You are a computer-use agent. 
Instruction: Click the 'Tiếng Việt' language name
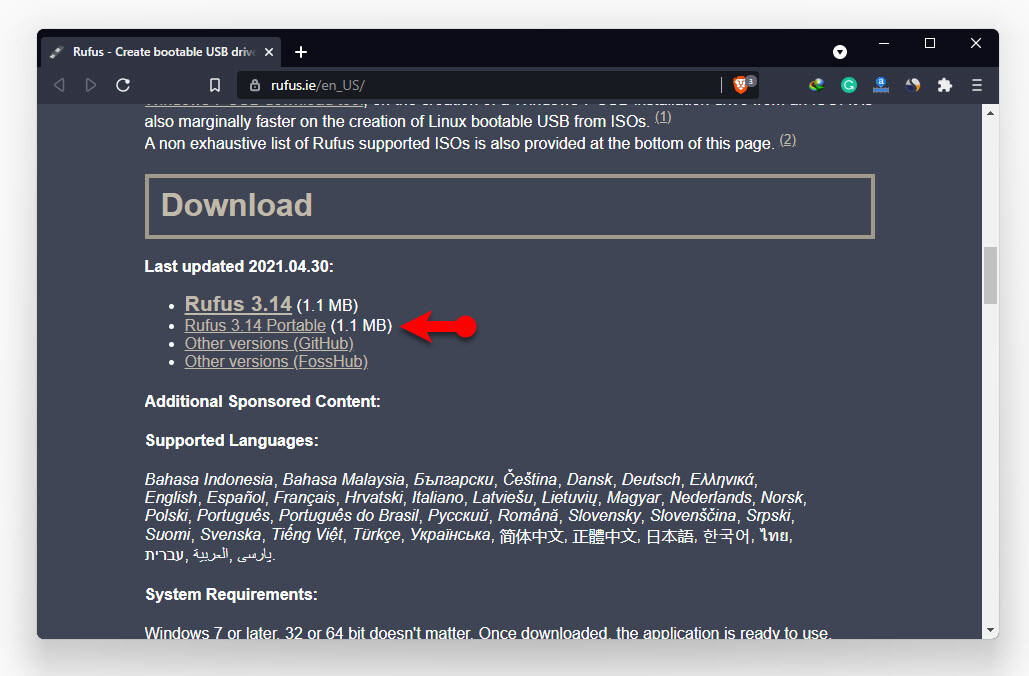point(307,535)
